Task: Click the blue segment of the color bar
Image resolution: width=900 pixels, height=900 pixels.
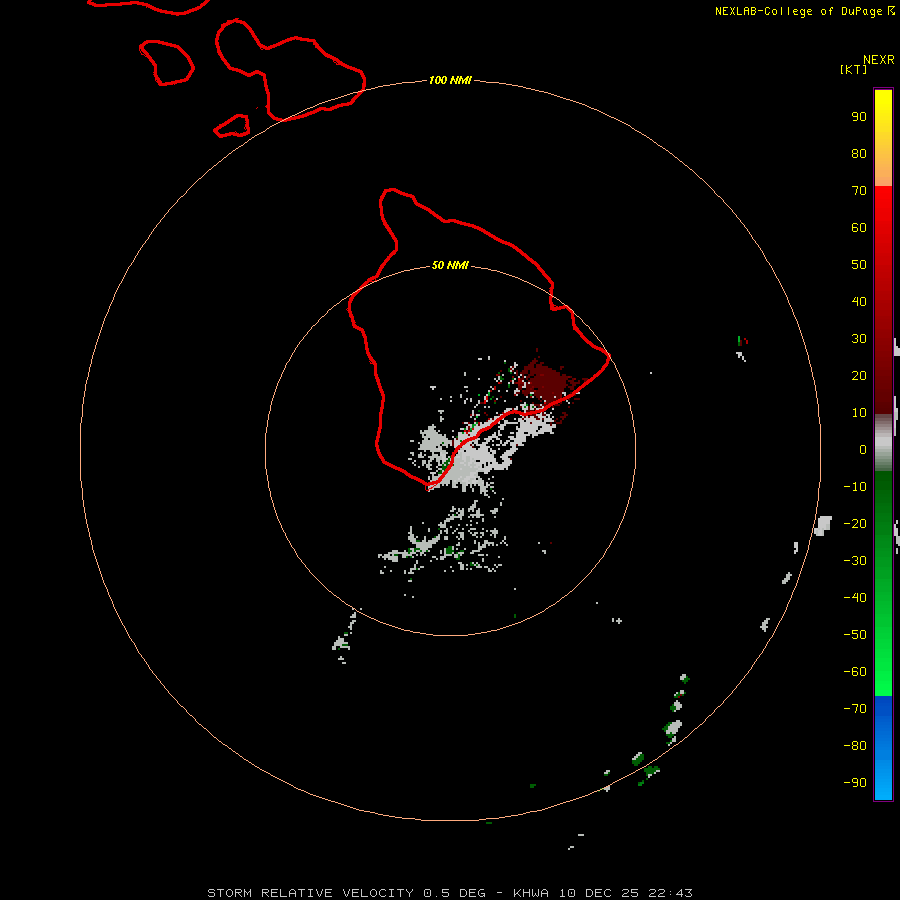Action: (883, 747)
